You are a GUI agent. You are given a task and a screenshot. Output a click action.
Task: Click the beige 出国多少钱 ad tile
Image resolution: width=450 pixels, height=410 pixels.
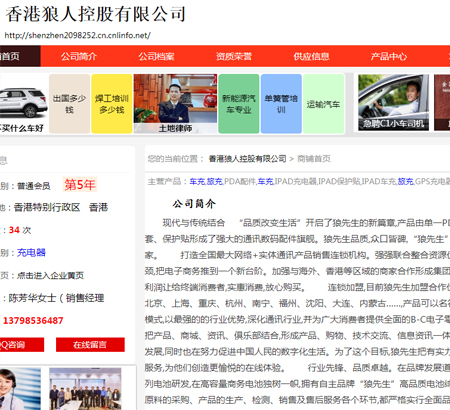(69, 104)
